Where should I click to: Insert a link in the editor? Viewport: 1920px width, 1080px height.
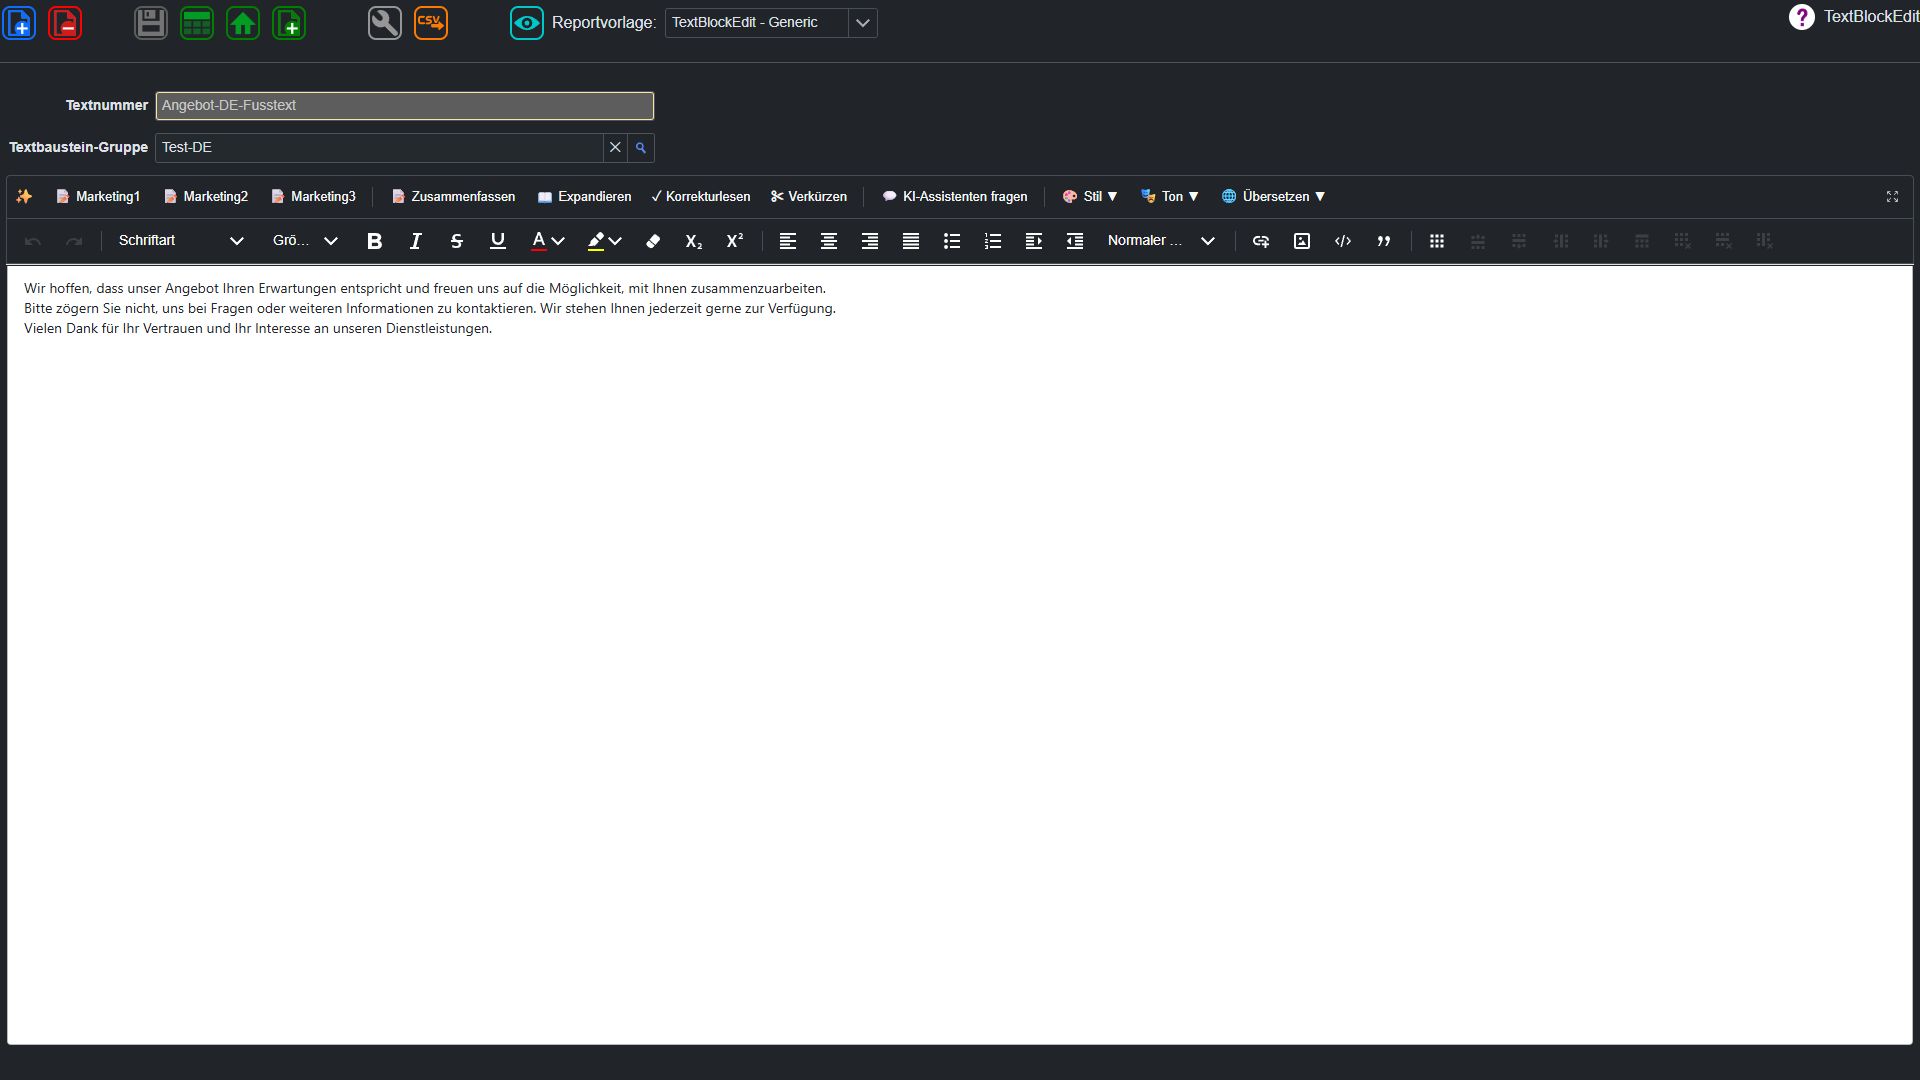1261,241
